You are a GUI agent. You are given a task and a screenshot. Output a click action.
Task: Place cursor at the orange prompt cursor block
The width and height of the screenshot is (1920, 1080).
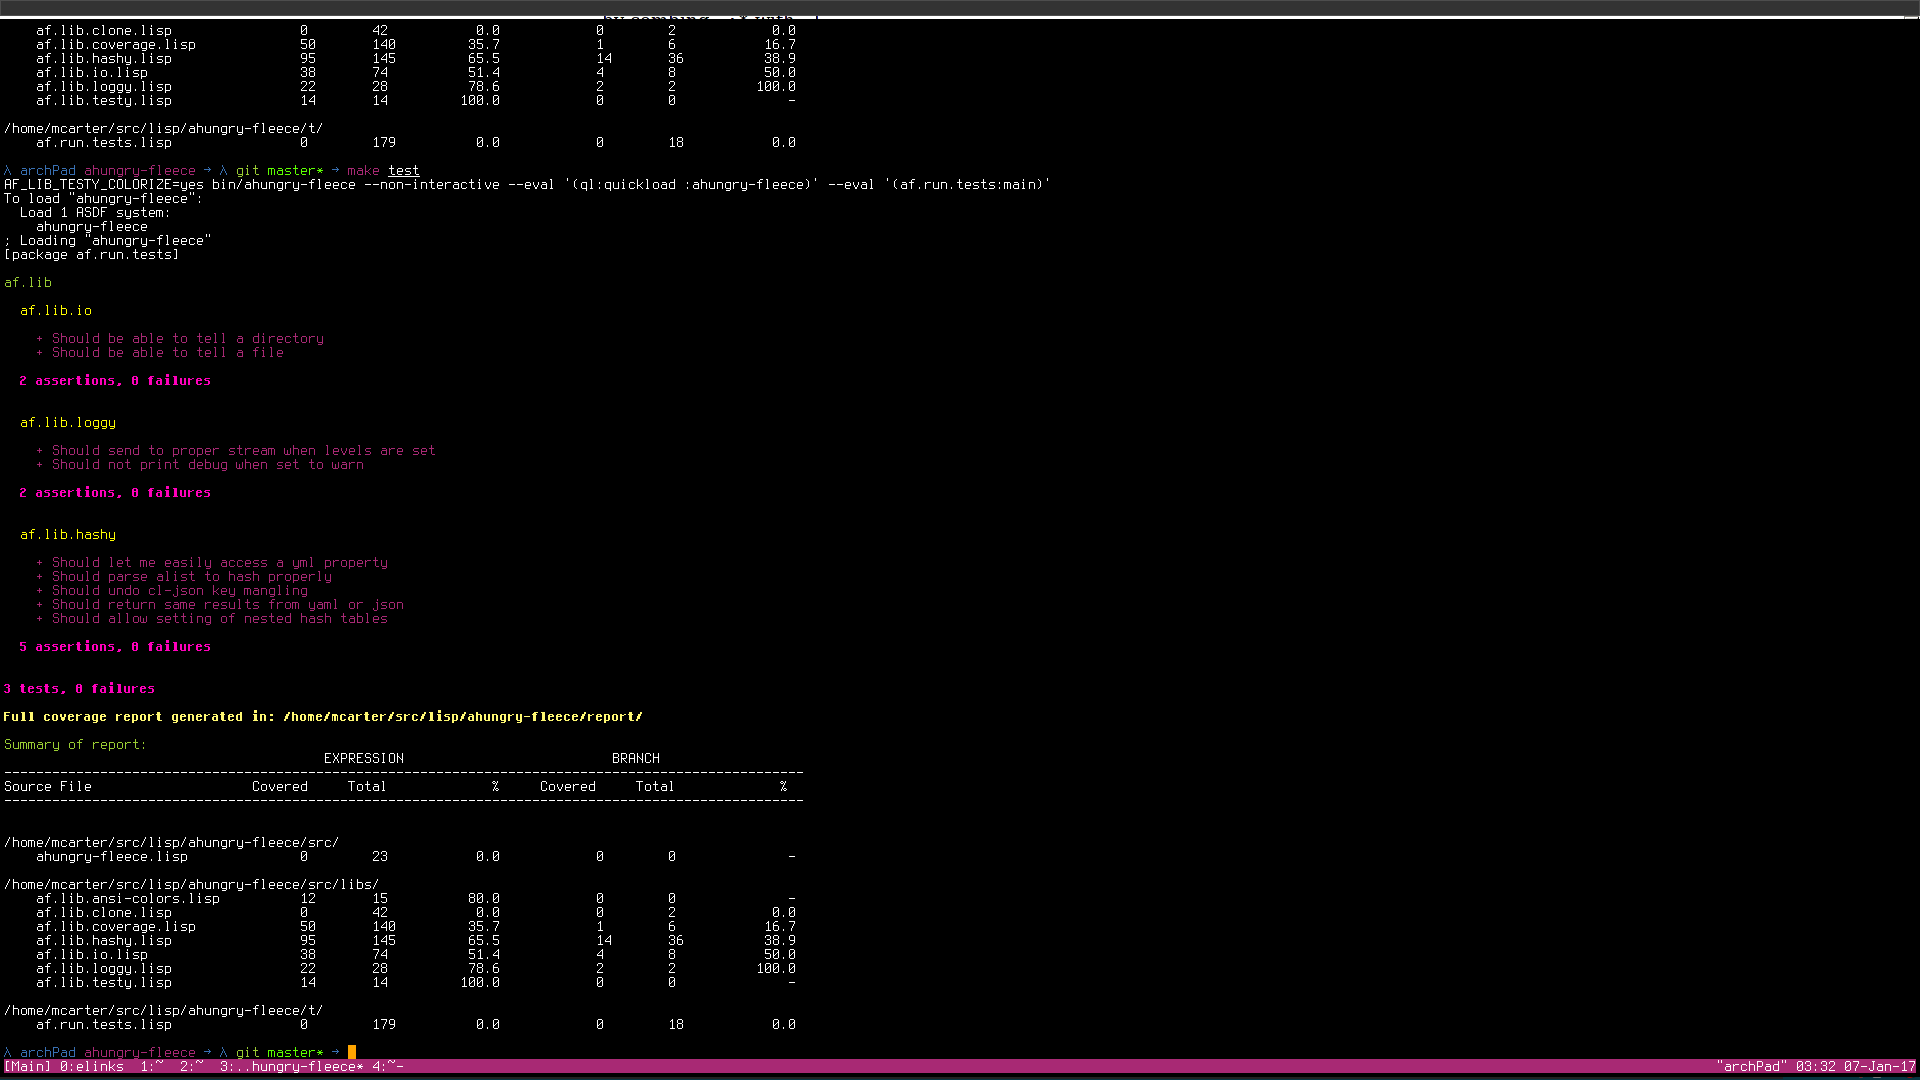coord(352,1052)
